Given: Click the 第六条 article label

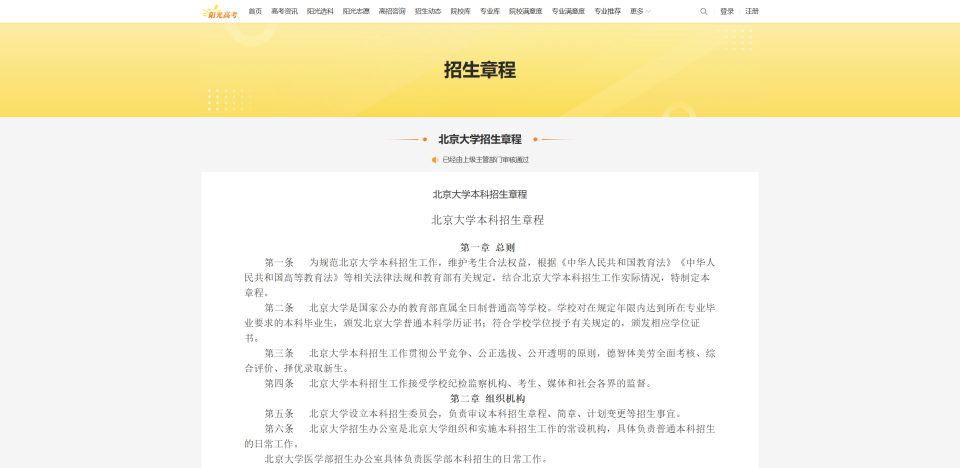Looking at the screenshot, I should coord(279,429).
